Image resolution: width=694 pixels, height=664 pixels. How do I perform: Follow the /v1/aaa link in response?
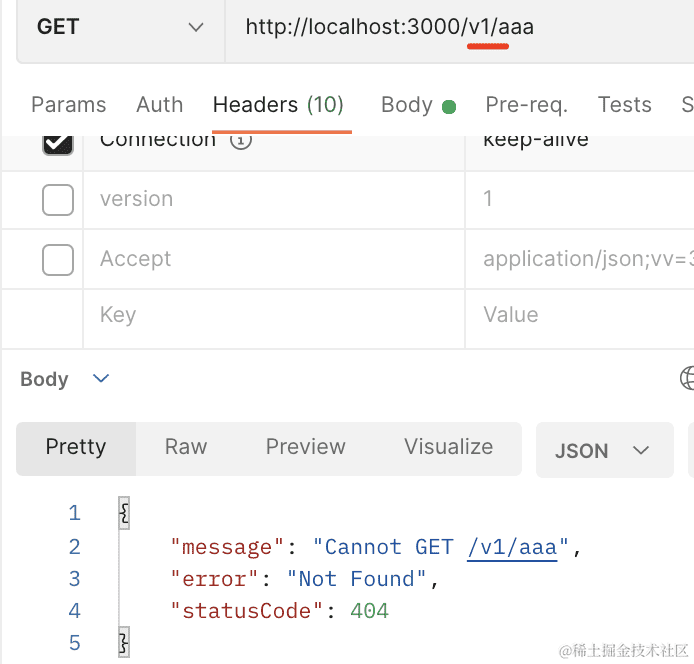(x=512, y=547)
